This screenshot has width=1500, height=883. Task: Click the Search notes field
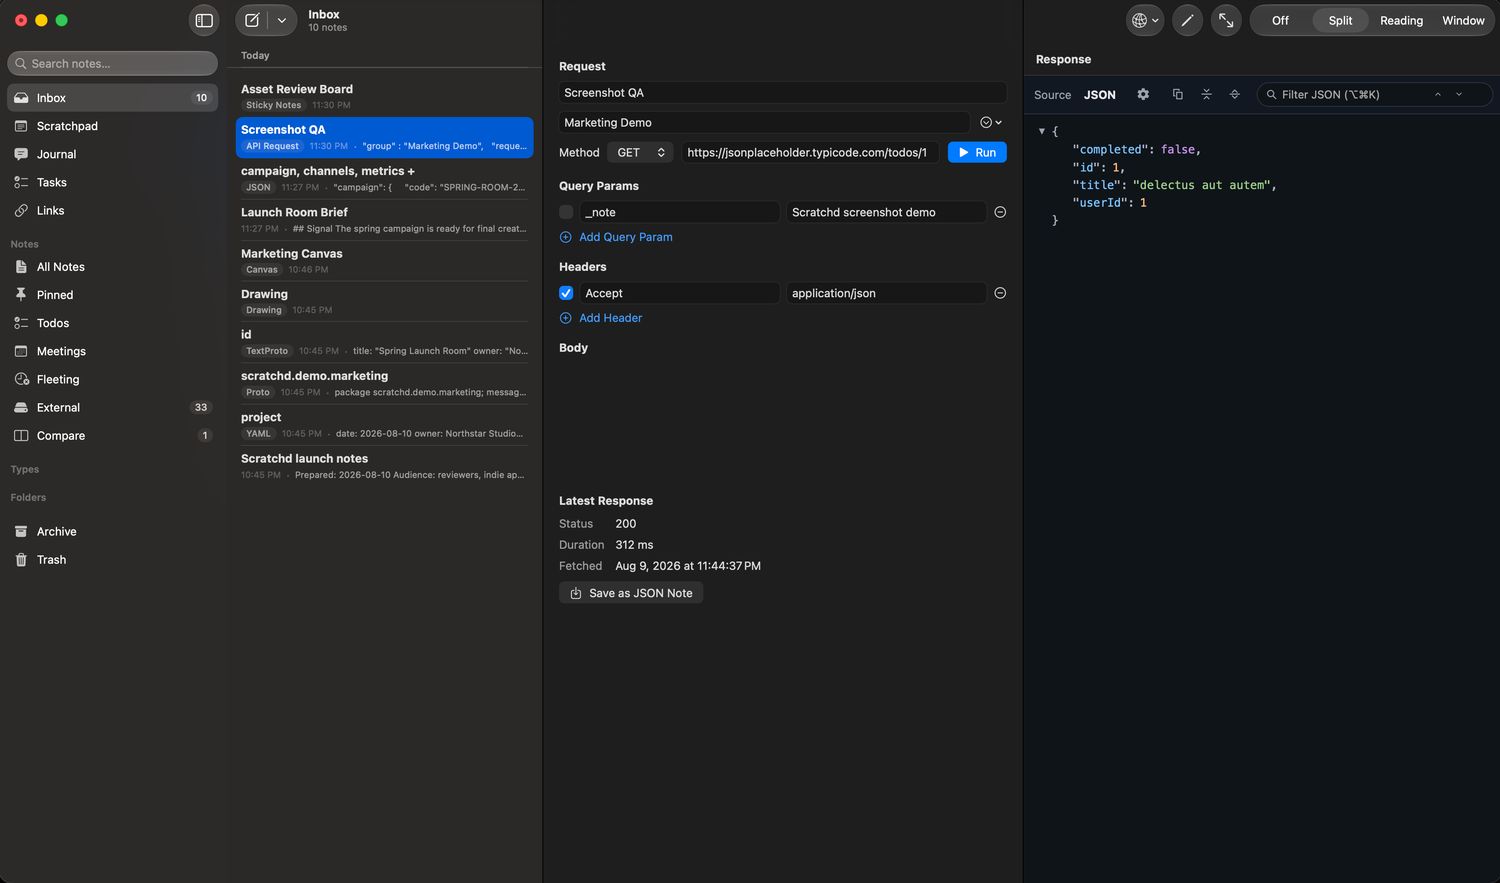pyautogui.click(x=112, y=63)
